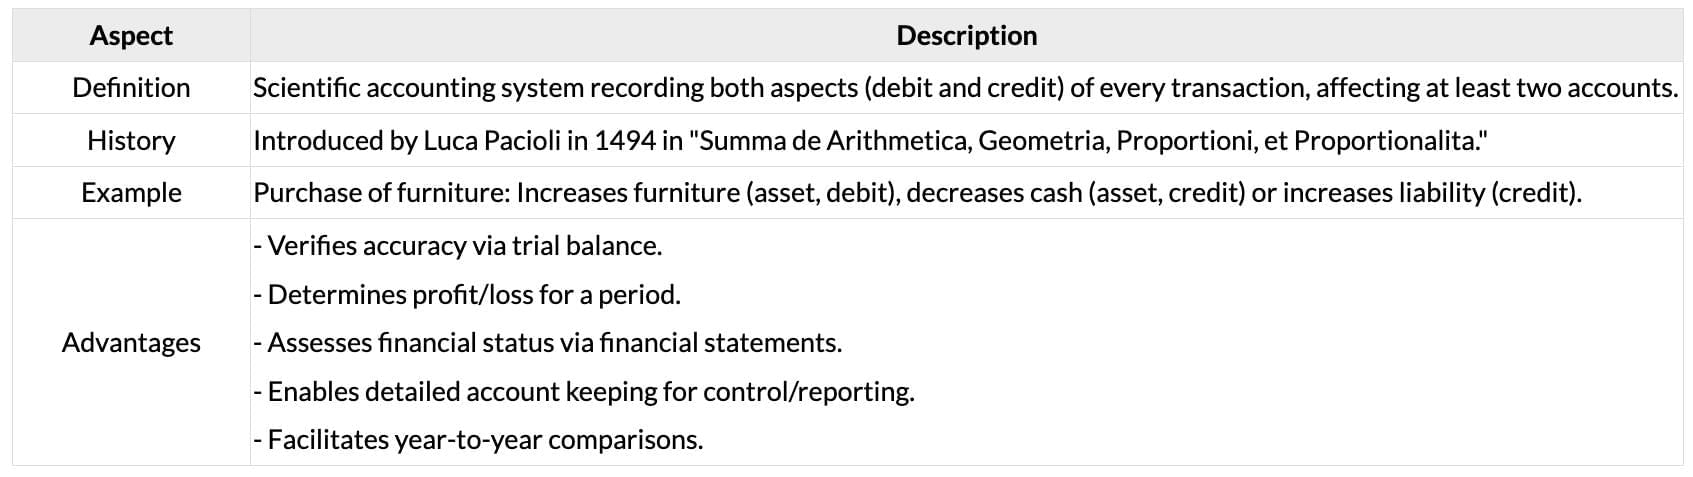The image size is (1693, 477).
Task: Select the Advantages row label
Action: pyautogui.click(x=131, y=343)
